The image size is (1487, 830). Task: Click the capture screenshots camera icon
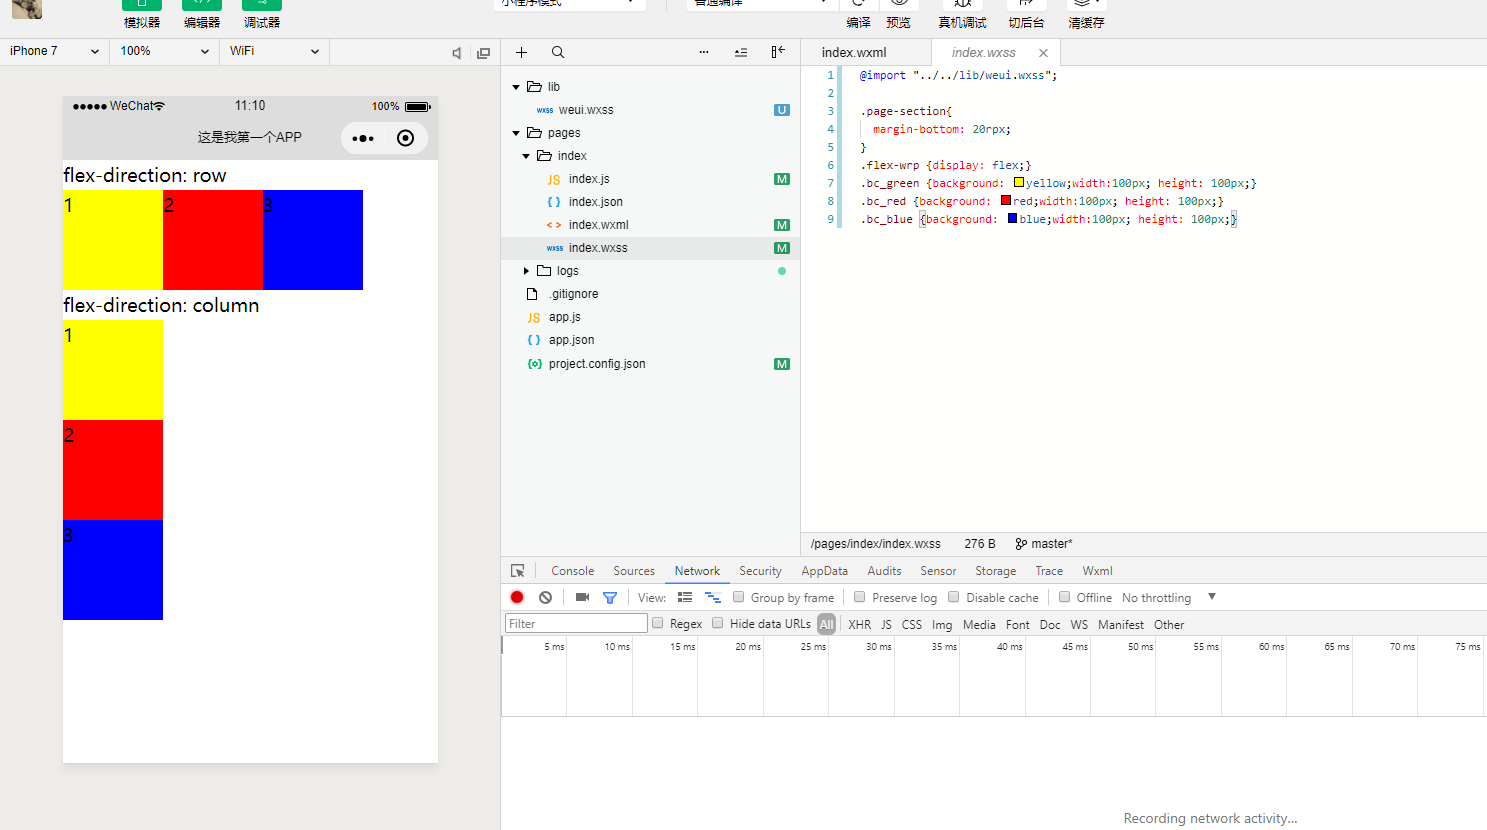582,597
